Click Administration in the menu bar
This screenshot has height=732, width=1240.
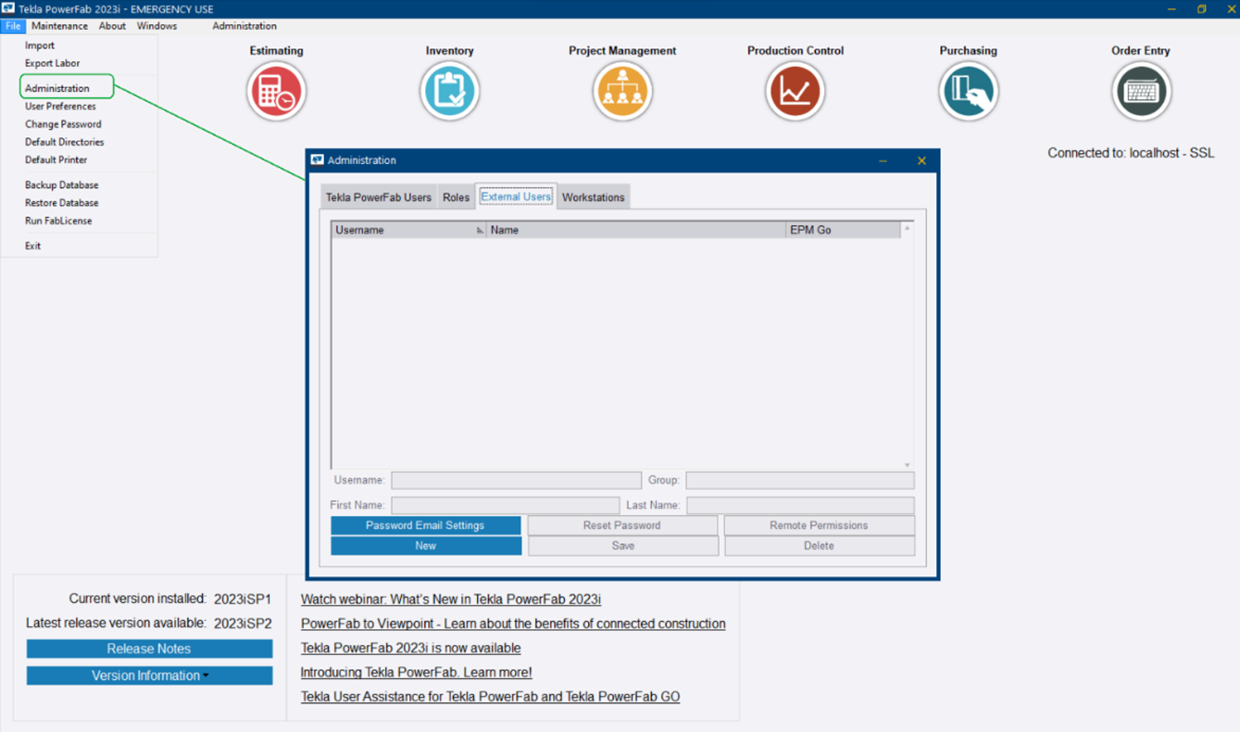[245, 26]
